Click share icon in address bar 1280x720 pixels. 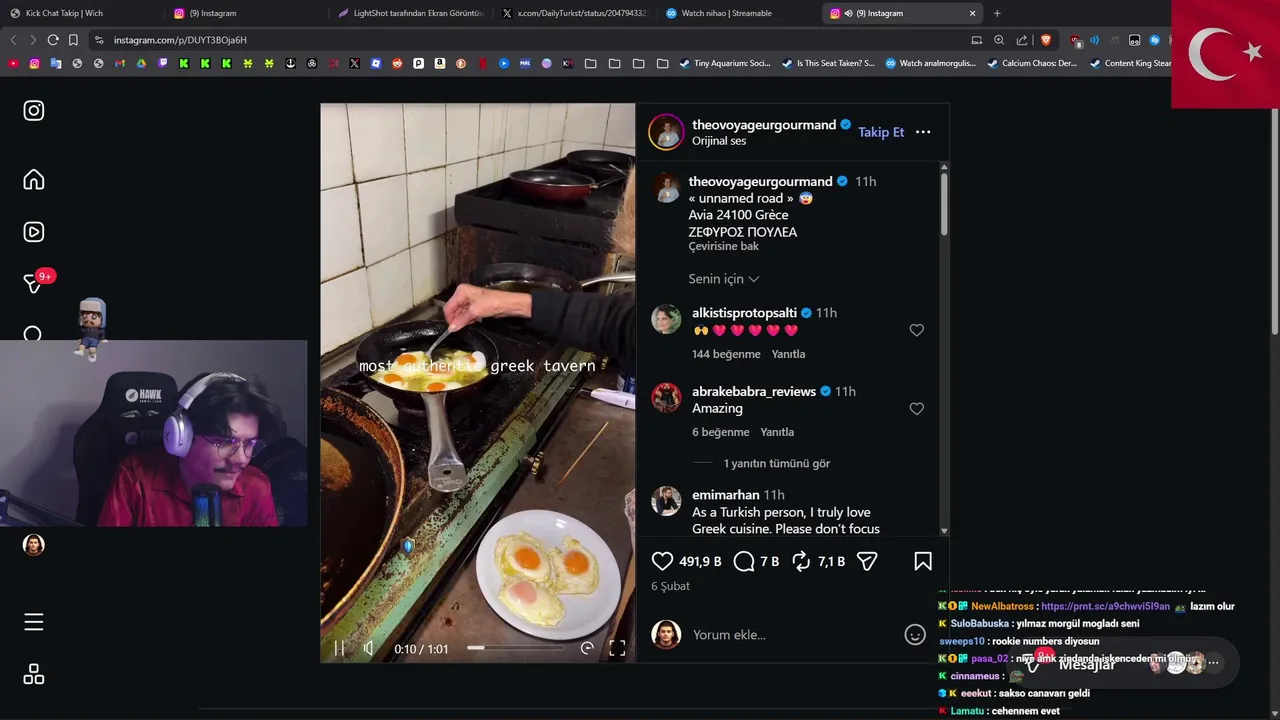pyautogui.click(x=1022, y=40)
